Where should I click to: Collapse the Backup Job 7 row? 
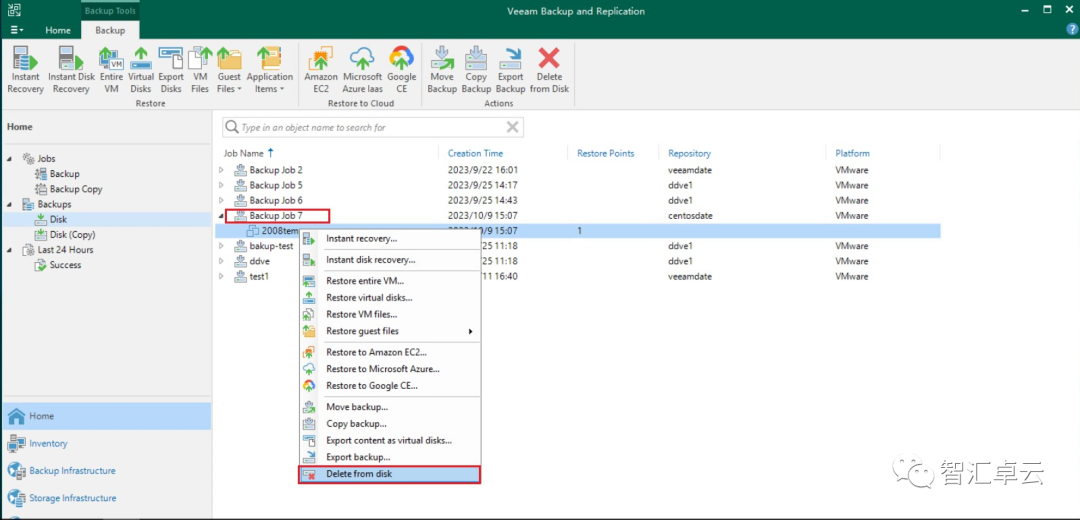(221, 216)
